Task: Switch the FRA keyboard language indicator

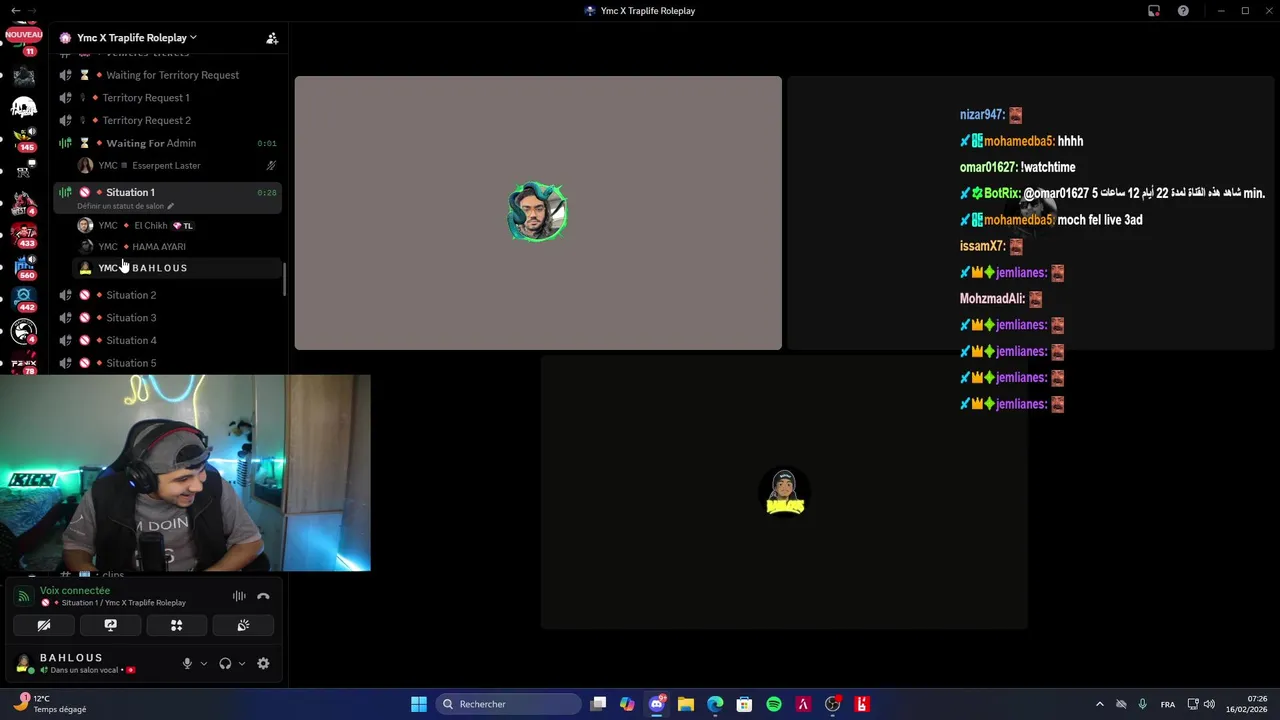Action: click(x=1168, y=704)
